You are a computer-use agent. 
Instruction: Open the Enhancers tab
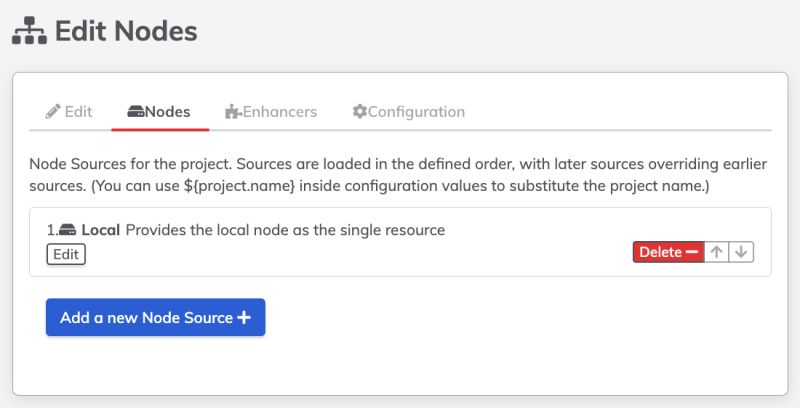tap(279, 112)
